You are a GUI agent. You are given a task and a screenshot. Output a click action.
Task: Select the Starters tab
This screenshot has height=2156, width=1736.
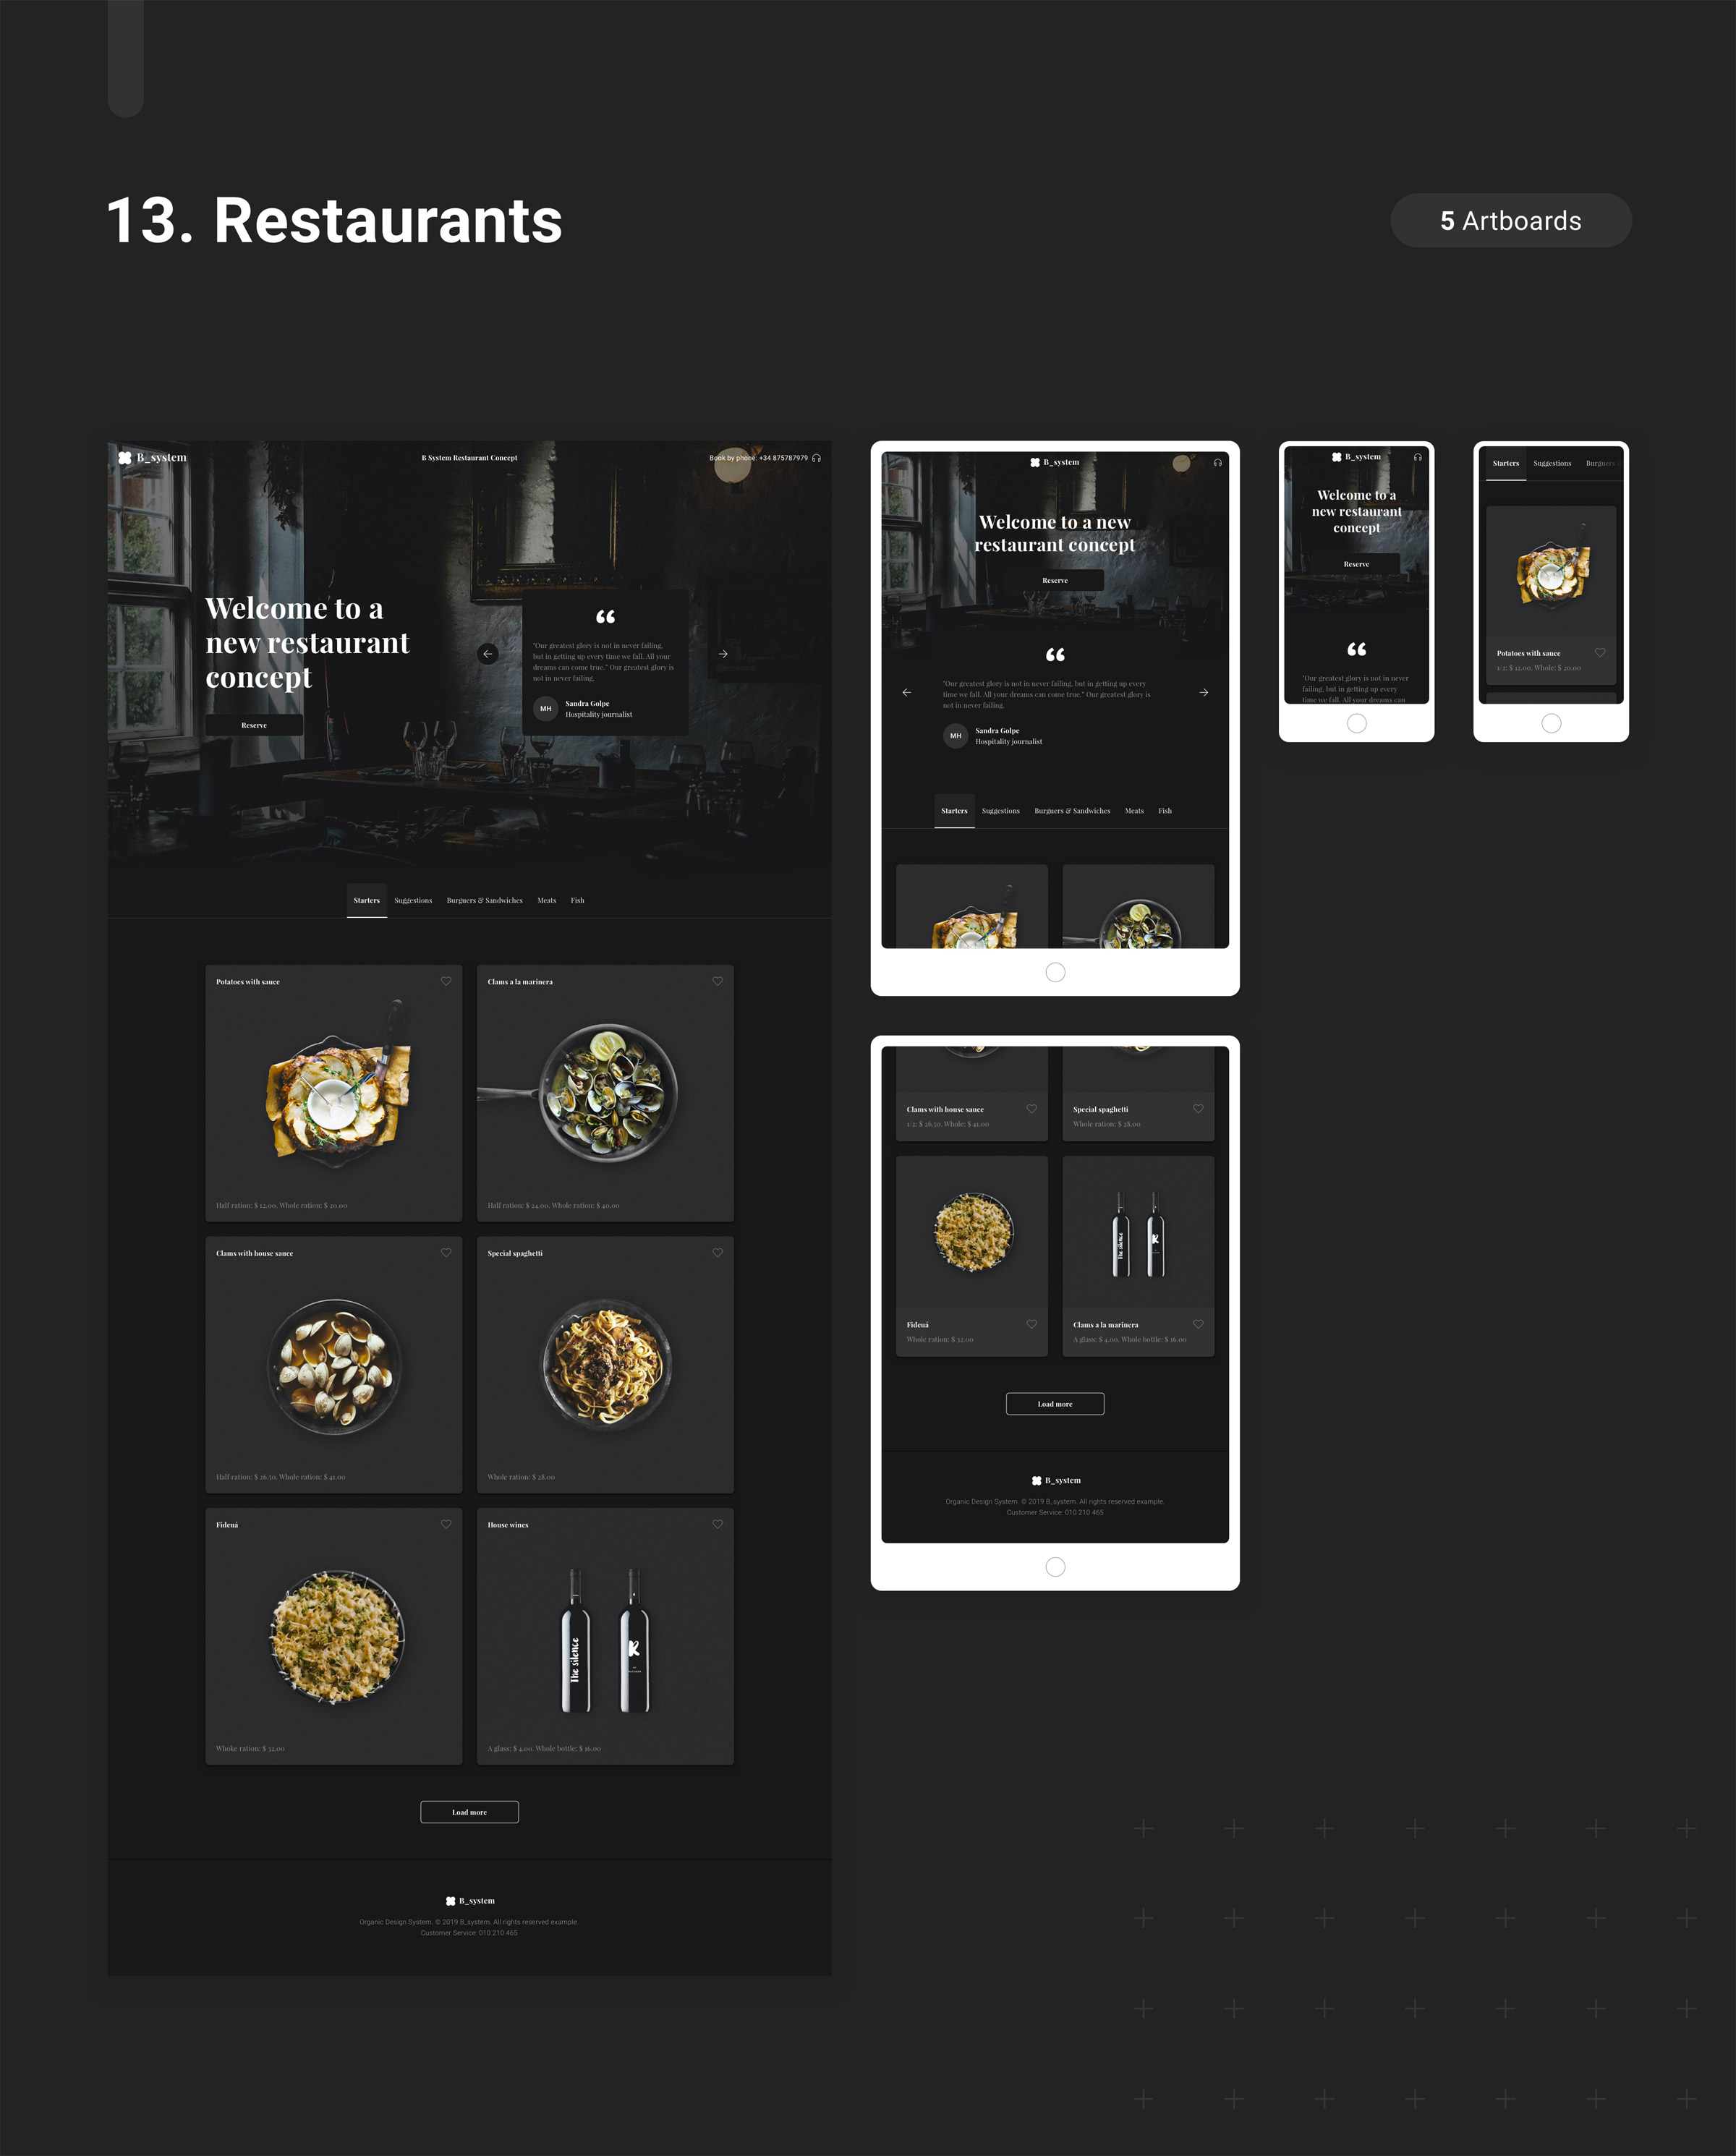coord(365,900)
